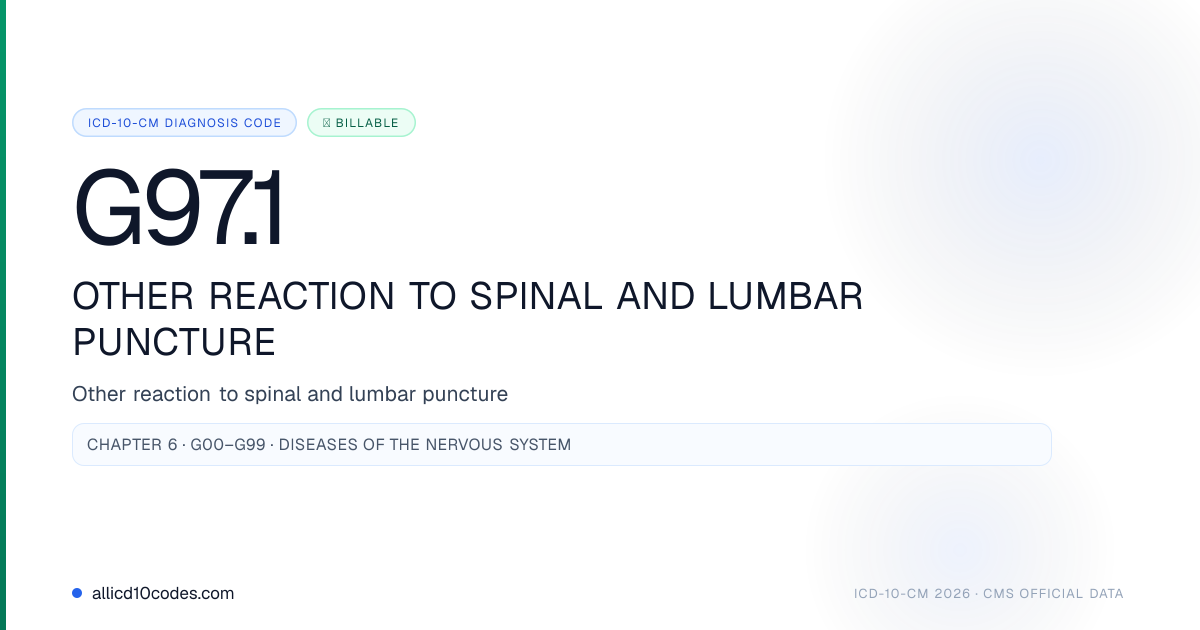Click the ICD-10-CM Diagnosis Code badge

tap(184, 123)
